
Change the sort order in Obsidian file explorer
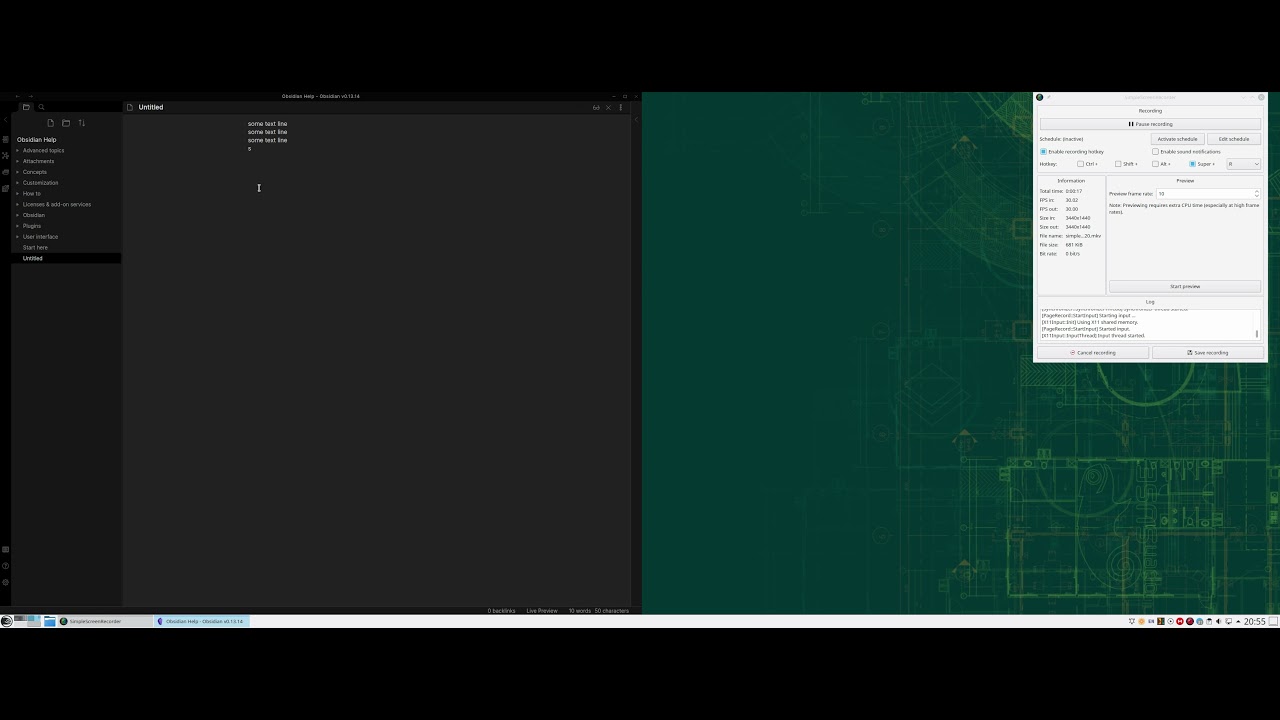(82, 123)
